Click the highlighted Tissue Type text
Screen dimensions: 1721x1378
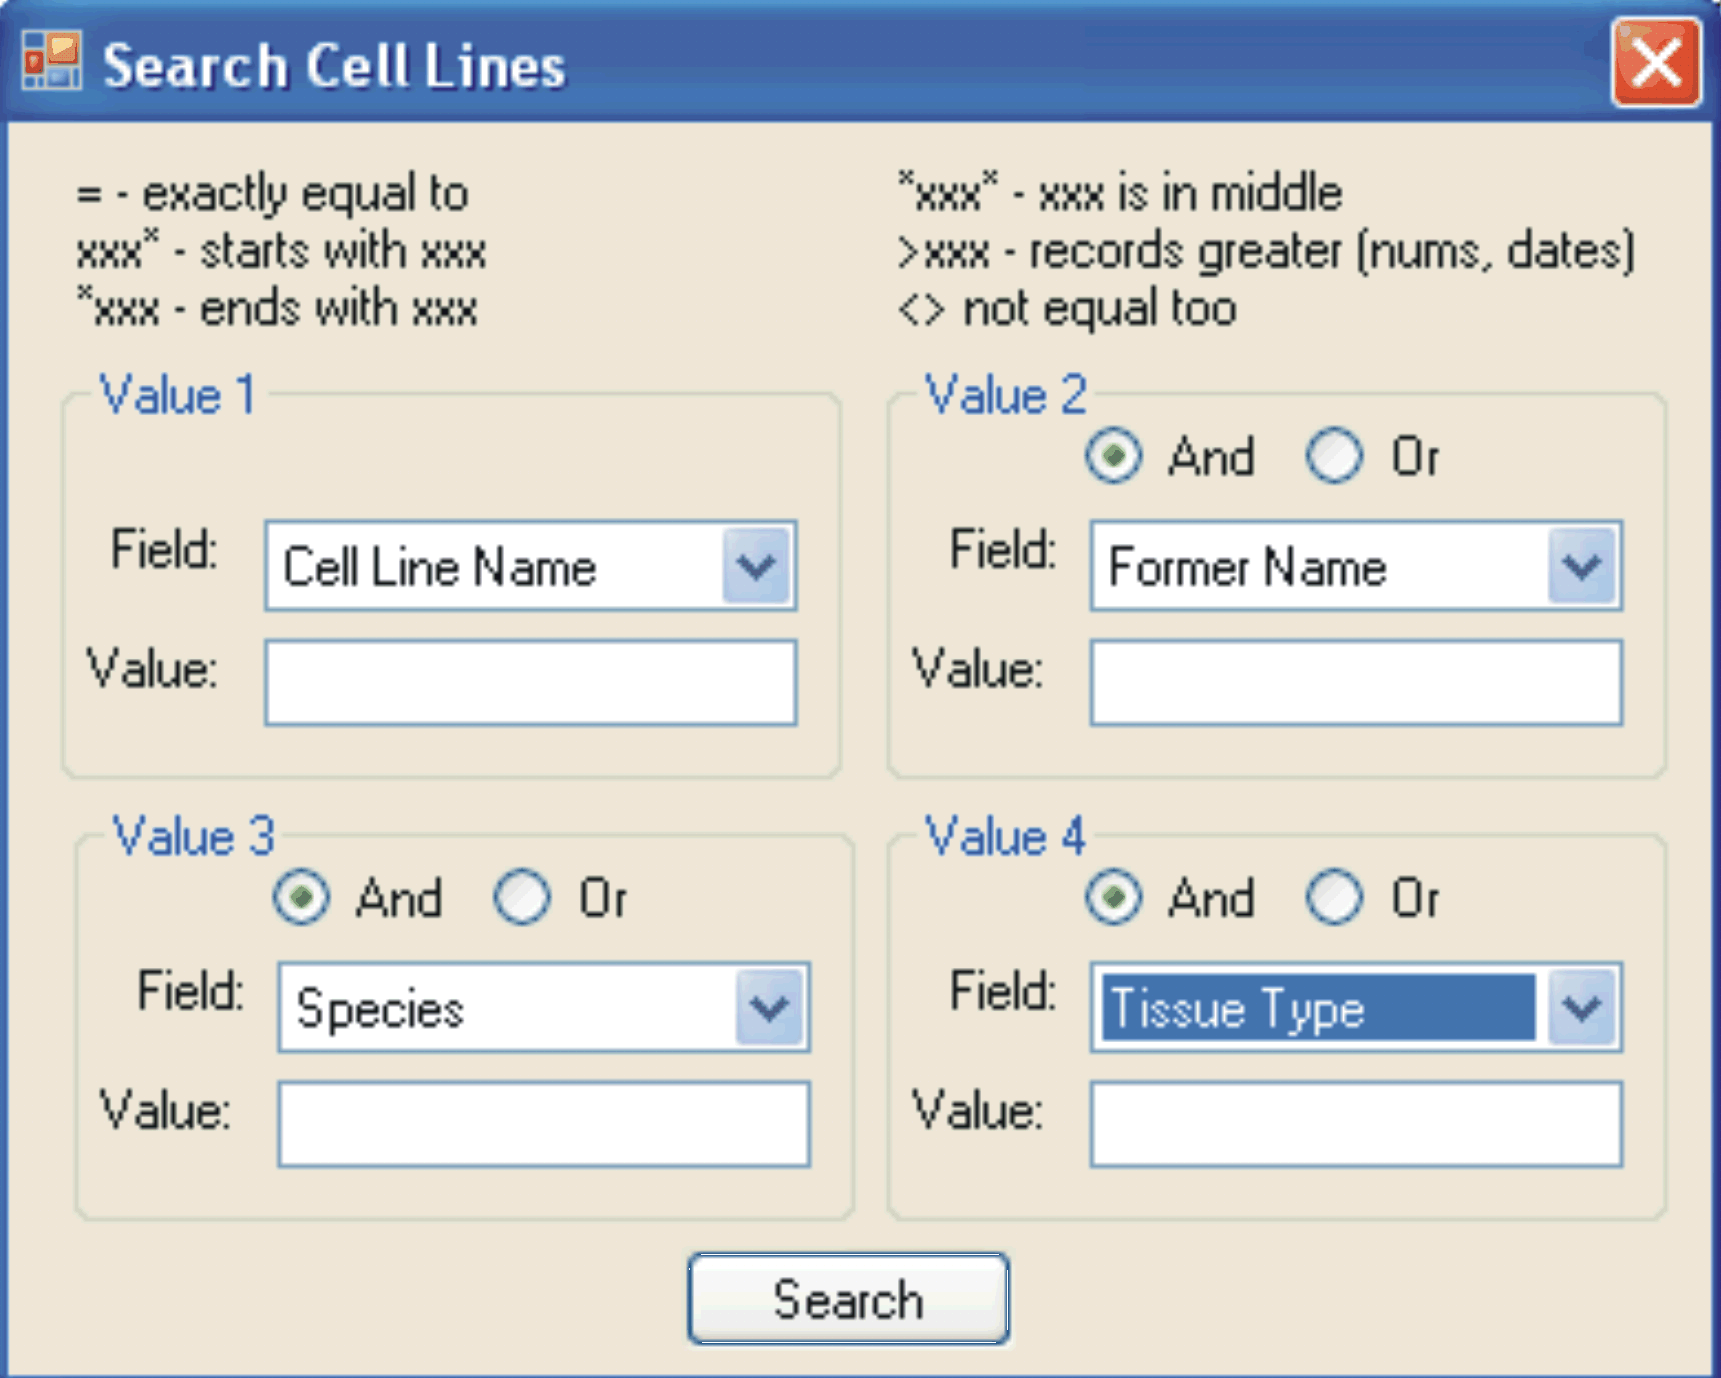(x=1238, y=1008)
